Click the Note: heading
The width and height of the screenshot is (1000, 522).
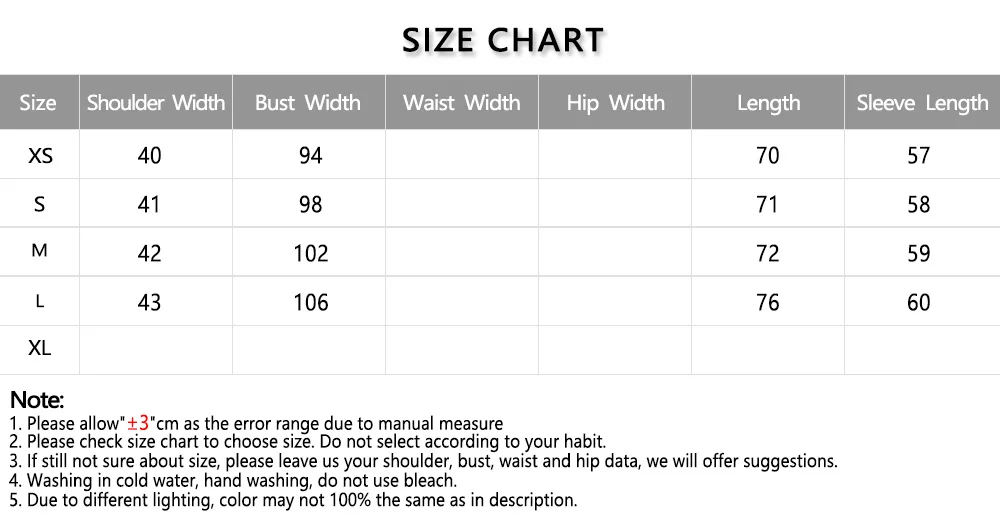[x=37, y=401]
